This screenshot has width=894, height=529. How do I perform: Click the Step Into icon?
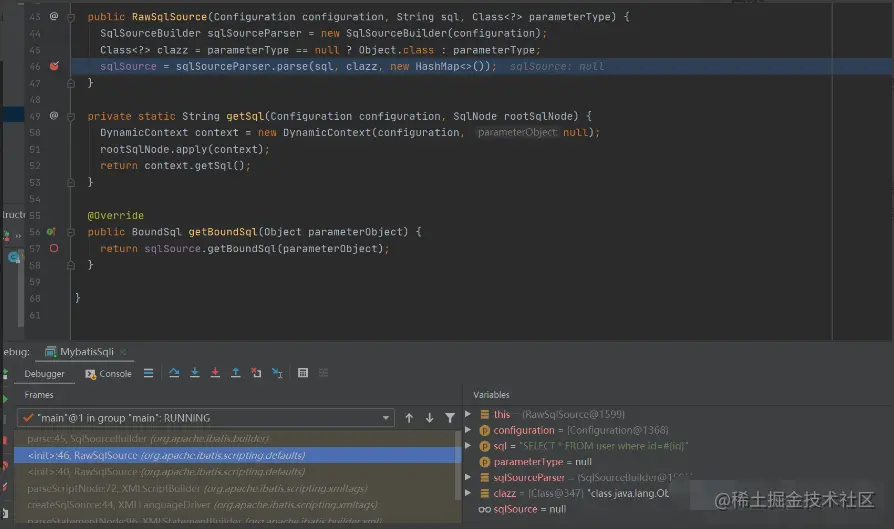tap(194, 373)
